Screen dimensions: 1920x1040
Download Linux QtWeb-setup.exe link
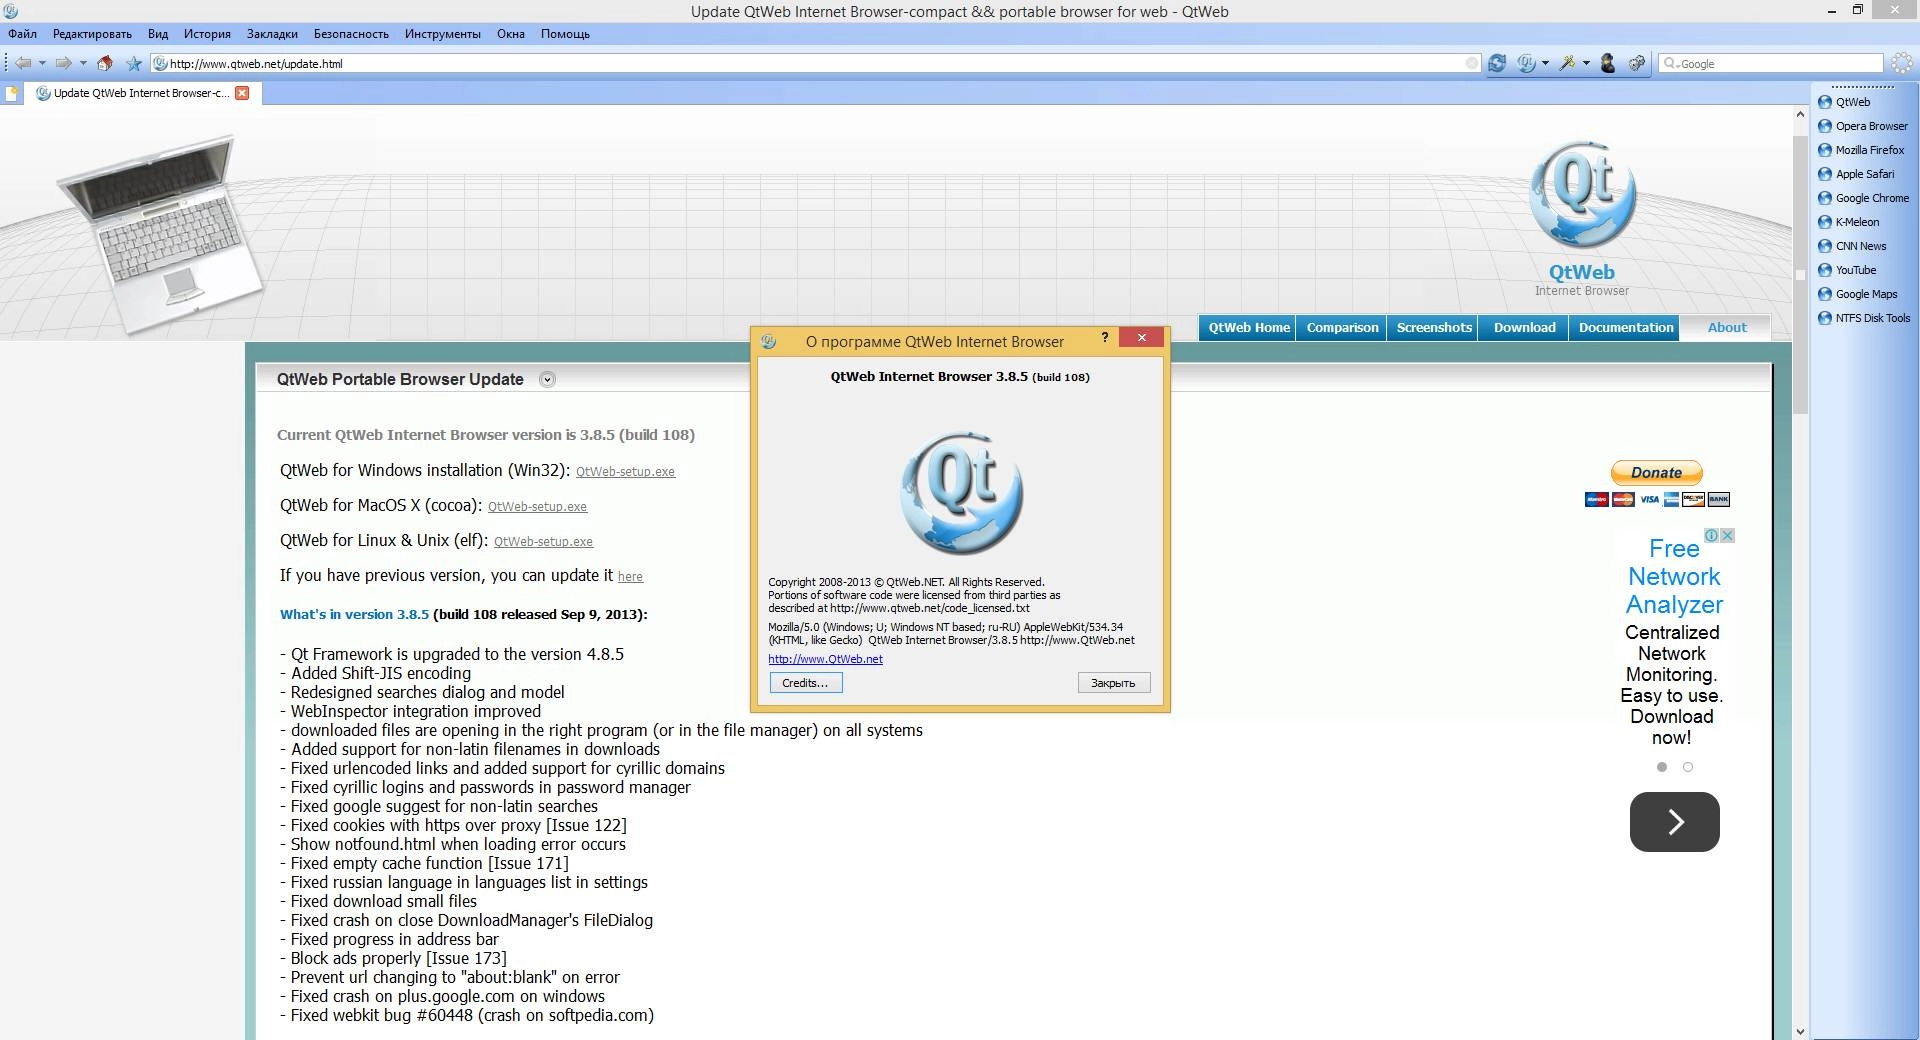543,542
